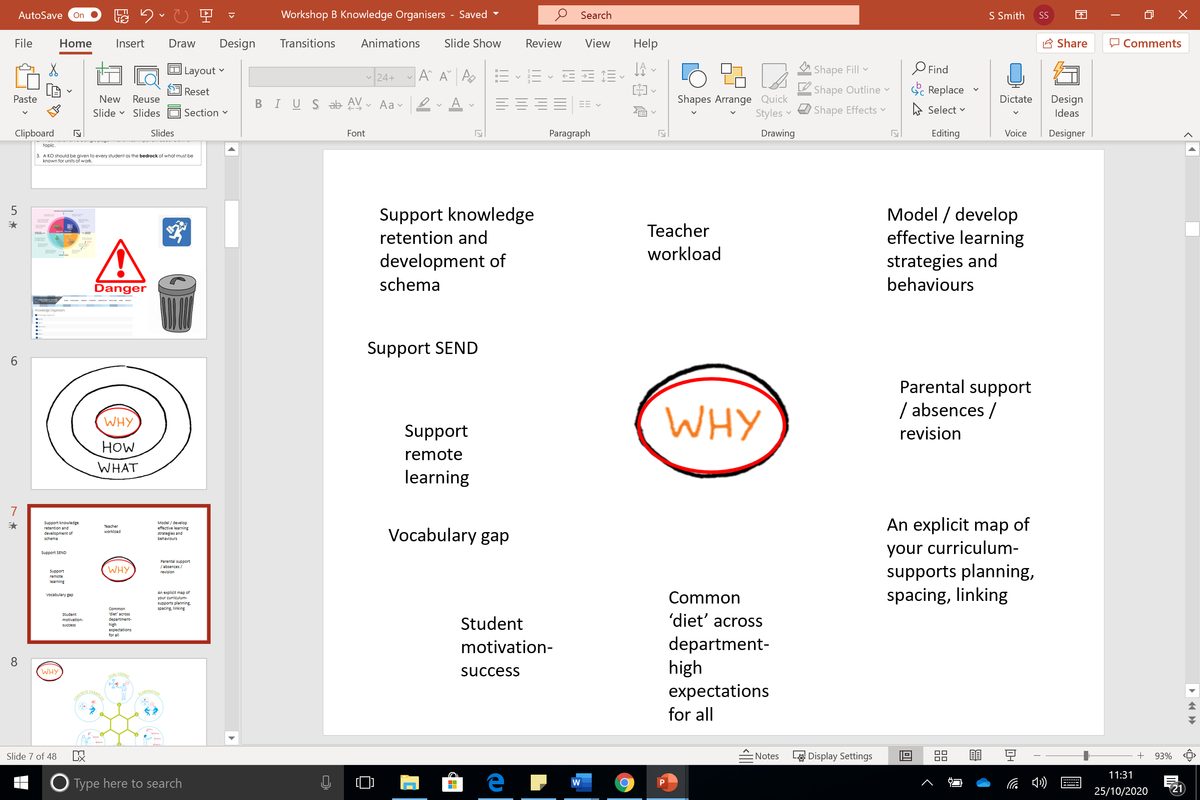Toggle the Notes pane
Viewport: 1200px width, 800px height.
pos(760,756)
